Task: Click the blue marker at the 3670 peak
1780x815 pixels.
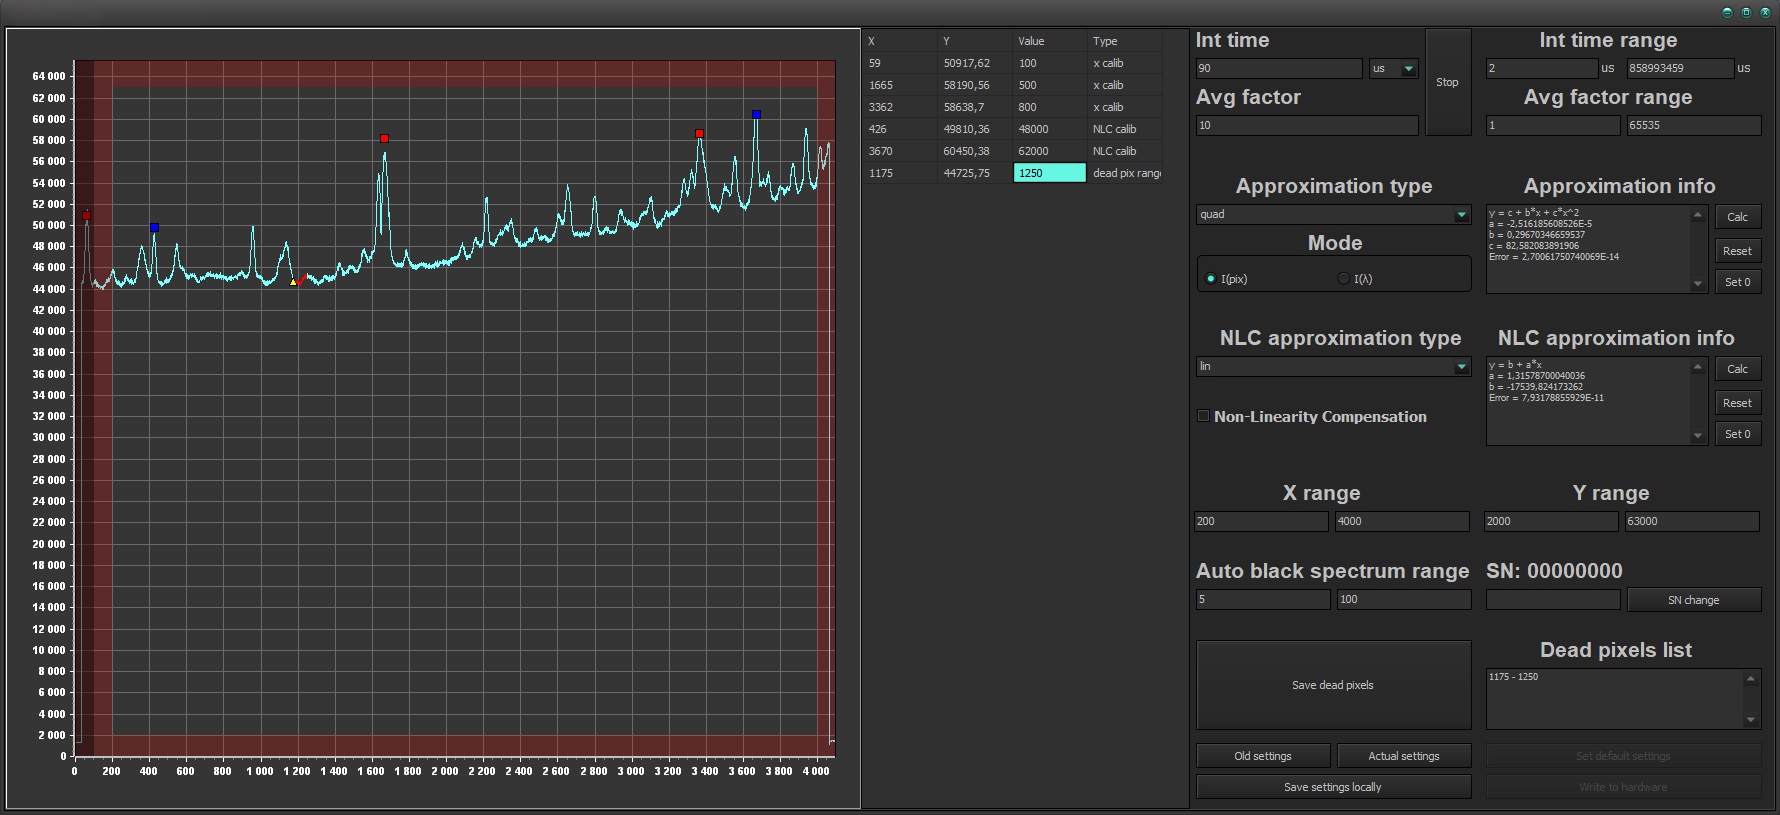Action: [x=756, y=115]
